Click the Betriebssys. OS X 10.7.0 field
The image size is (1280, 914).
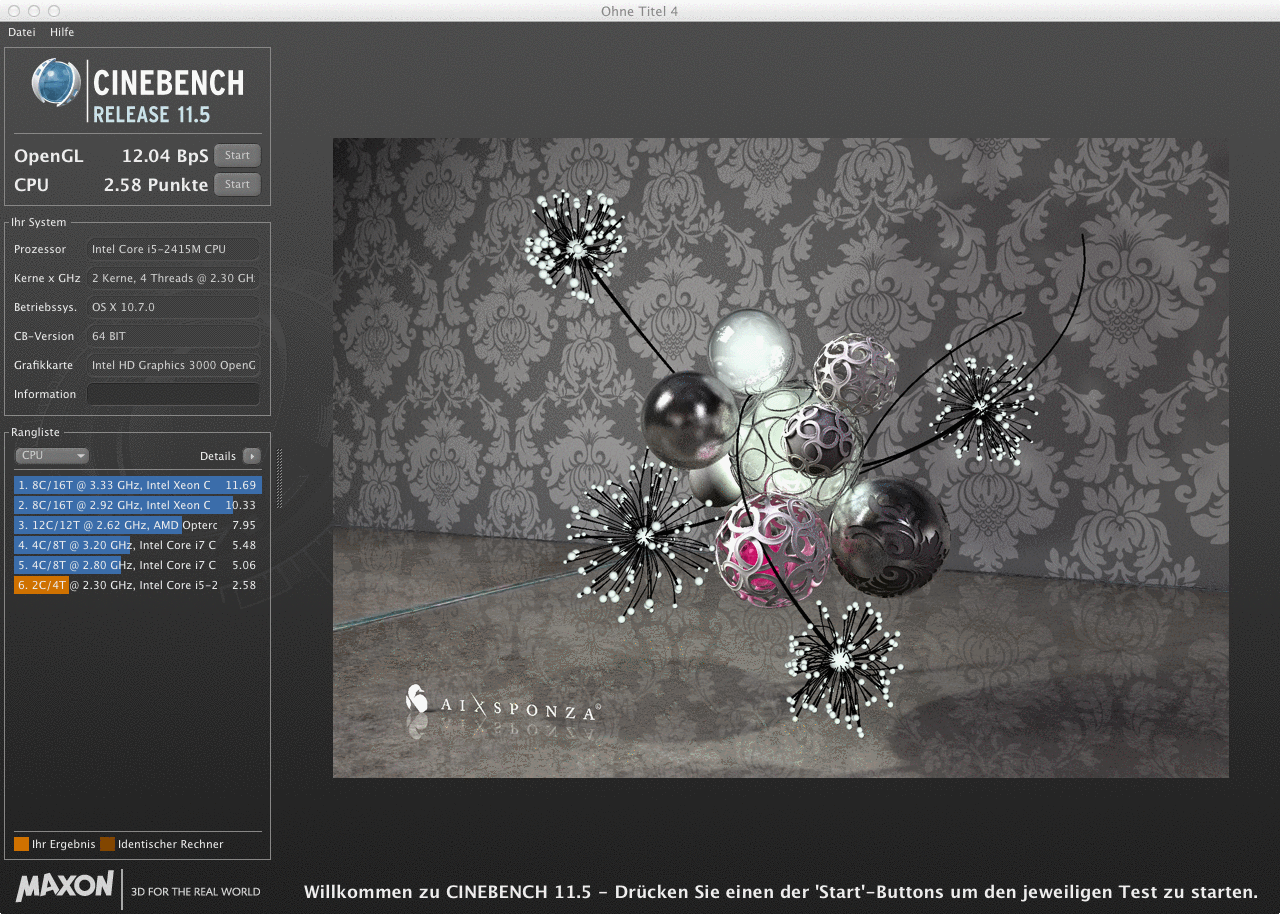click(x=173, y=307)
